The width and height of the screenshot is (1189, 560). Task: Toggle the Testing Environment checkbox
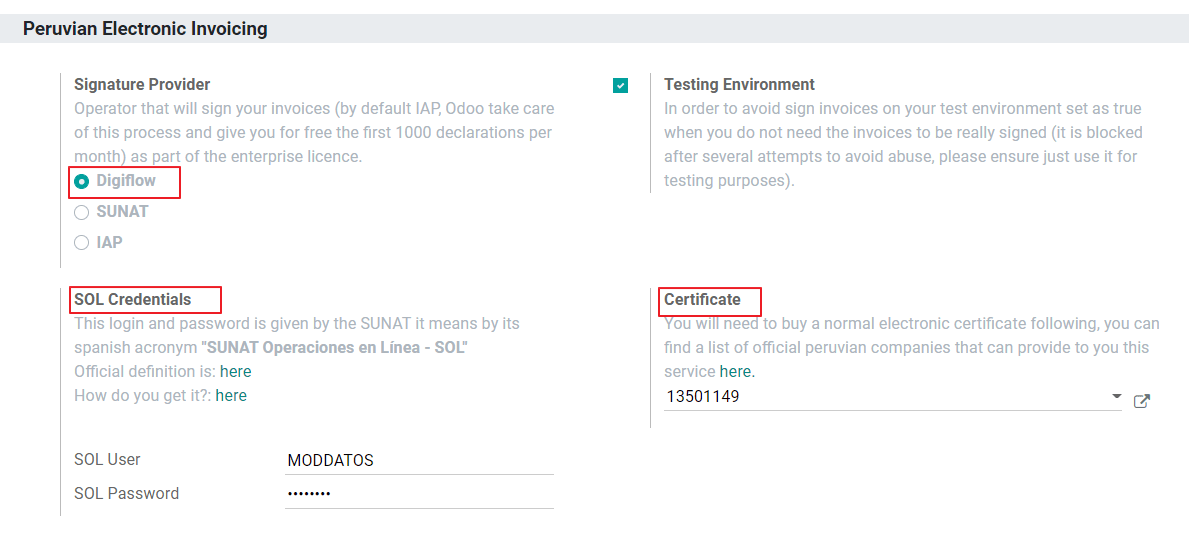click(x=621, y=86)
